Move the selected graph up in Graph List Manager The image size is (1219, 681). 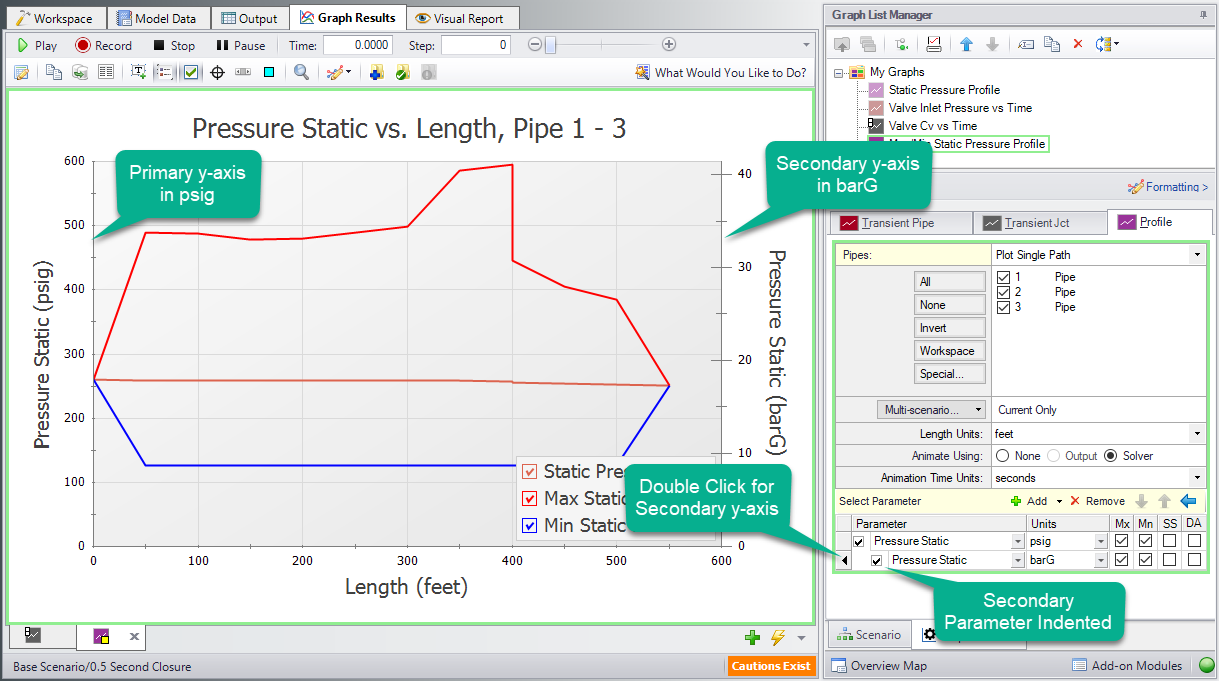coord(967,44)
